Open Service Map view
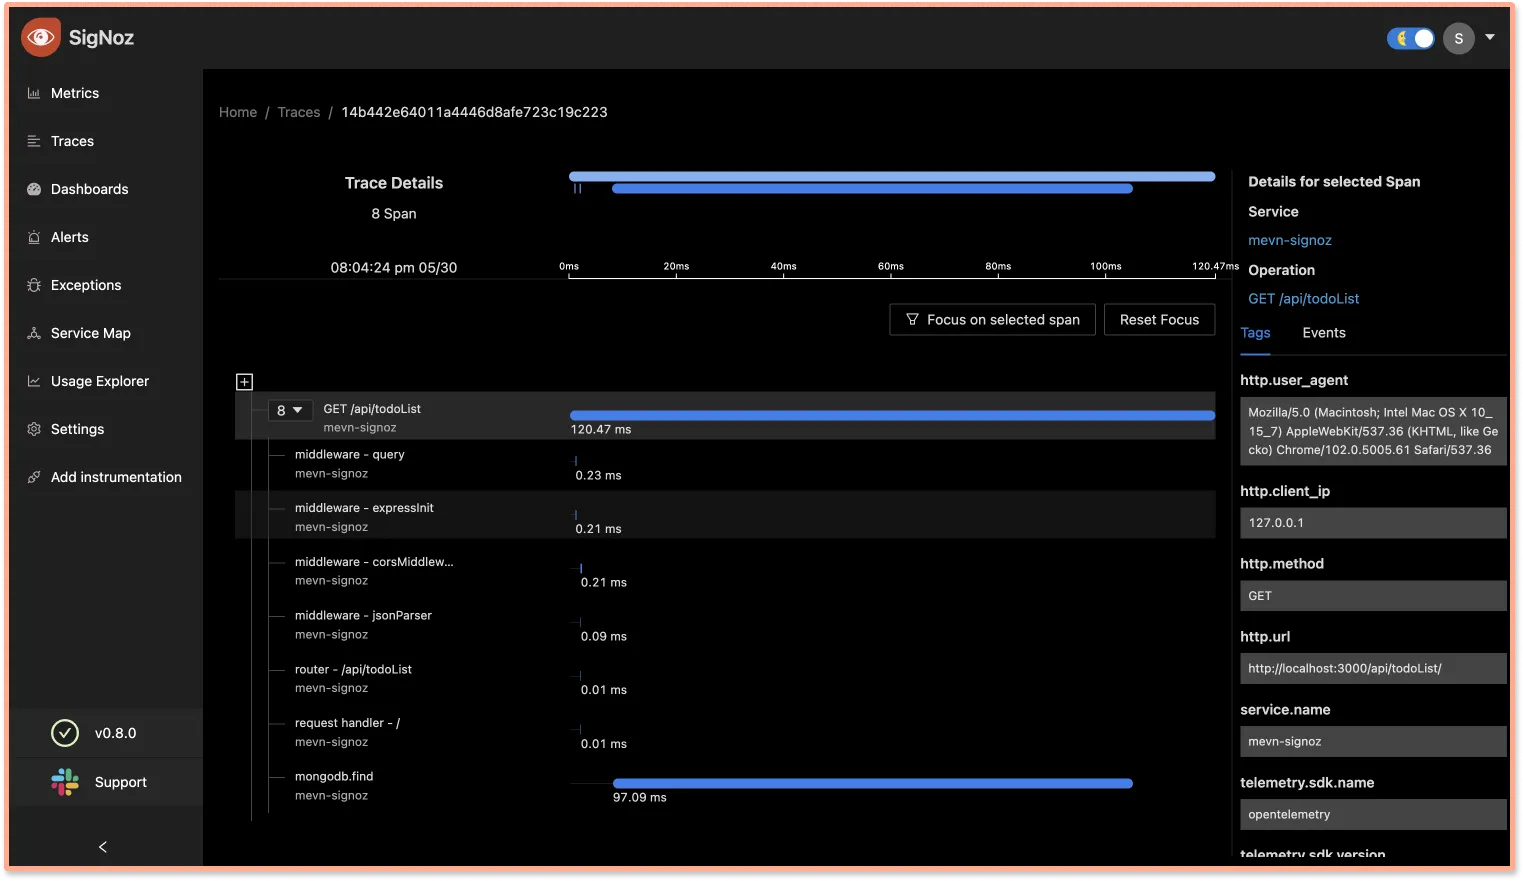The width and height of the screenshot is (1523, 881). [x=91, y=333]
